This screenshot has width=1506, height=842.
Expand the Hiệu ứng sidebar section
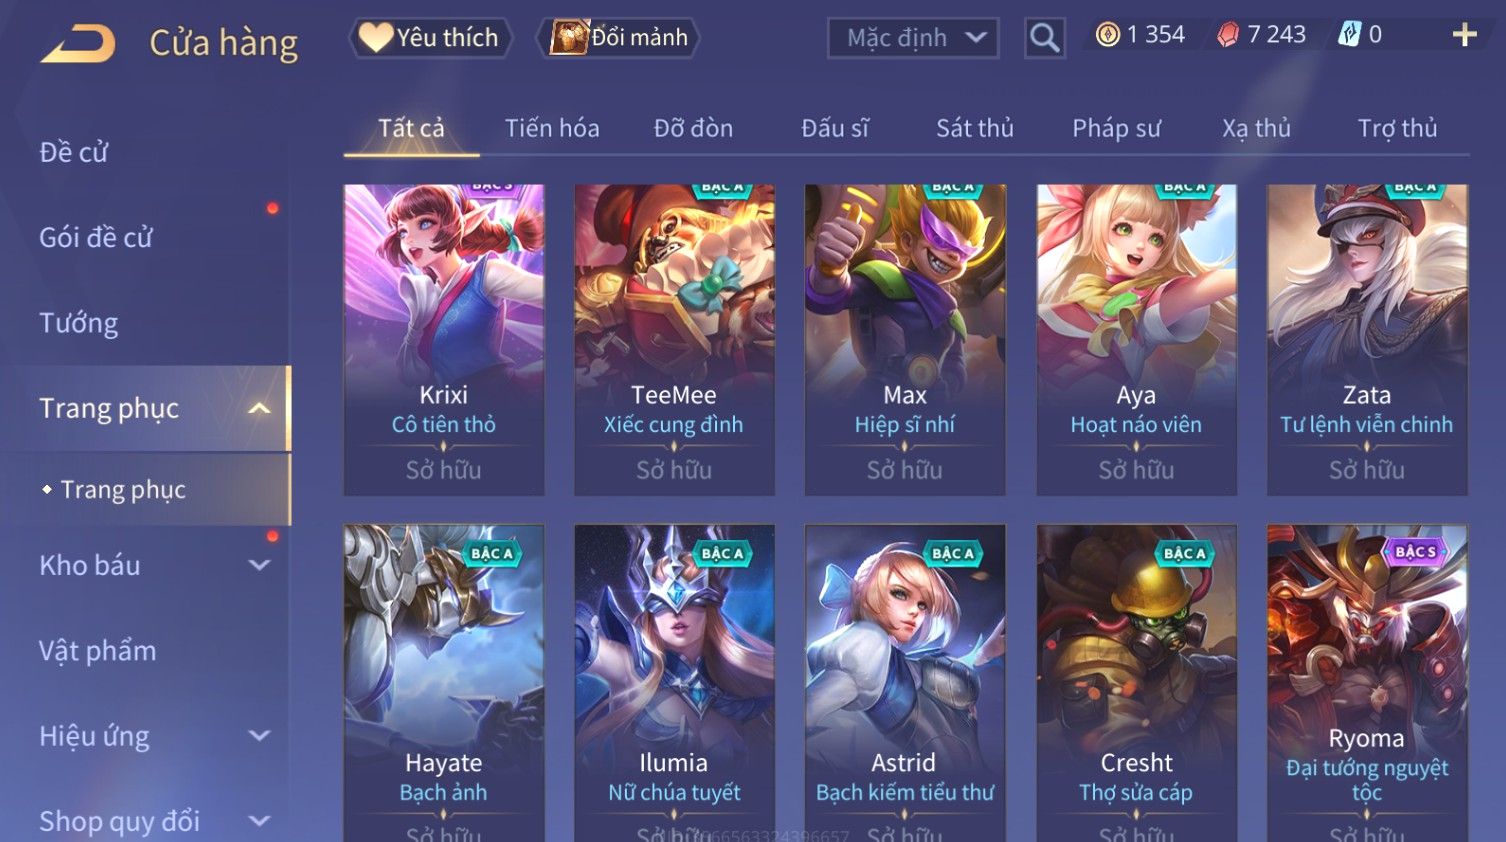259,736
